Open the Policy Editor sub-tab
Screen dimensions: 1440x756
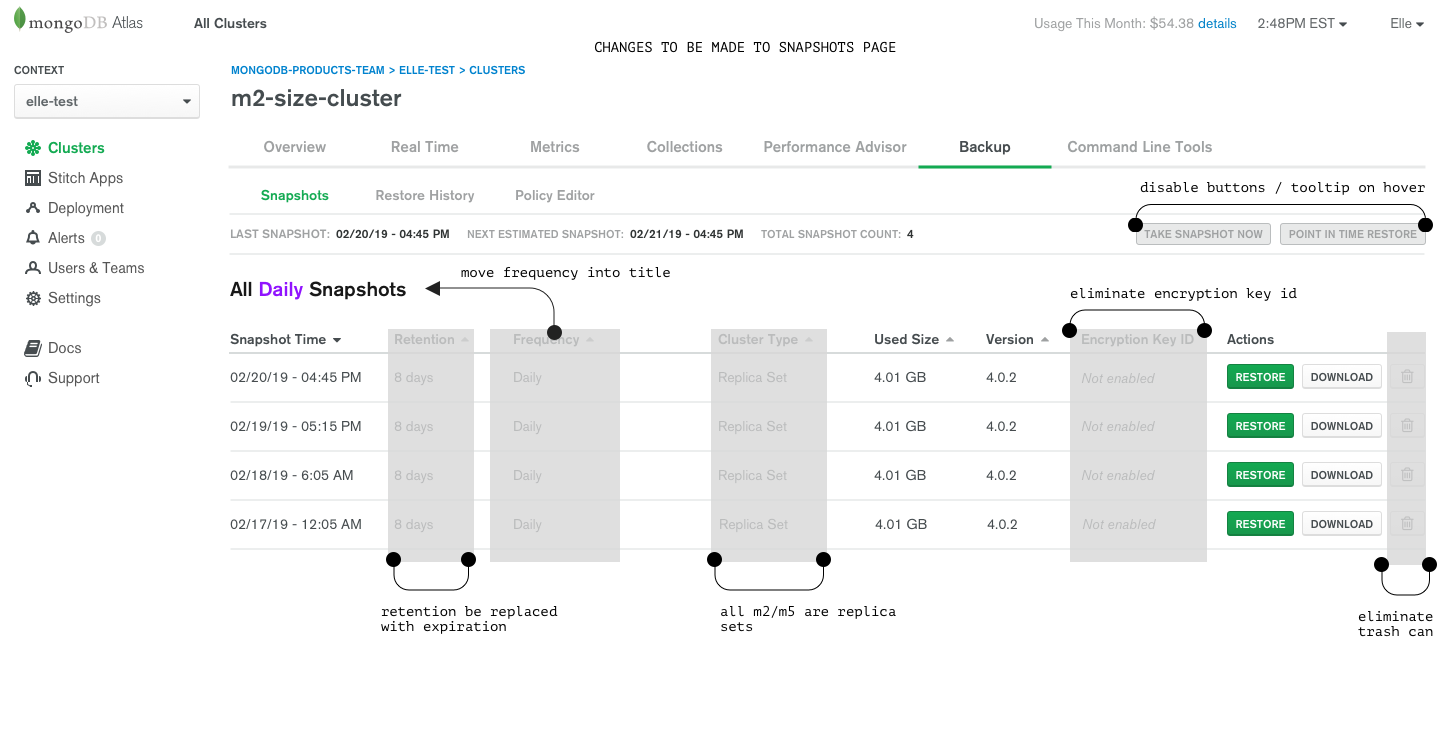coord(554,196)
